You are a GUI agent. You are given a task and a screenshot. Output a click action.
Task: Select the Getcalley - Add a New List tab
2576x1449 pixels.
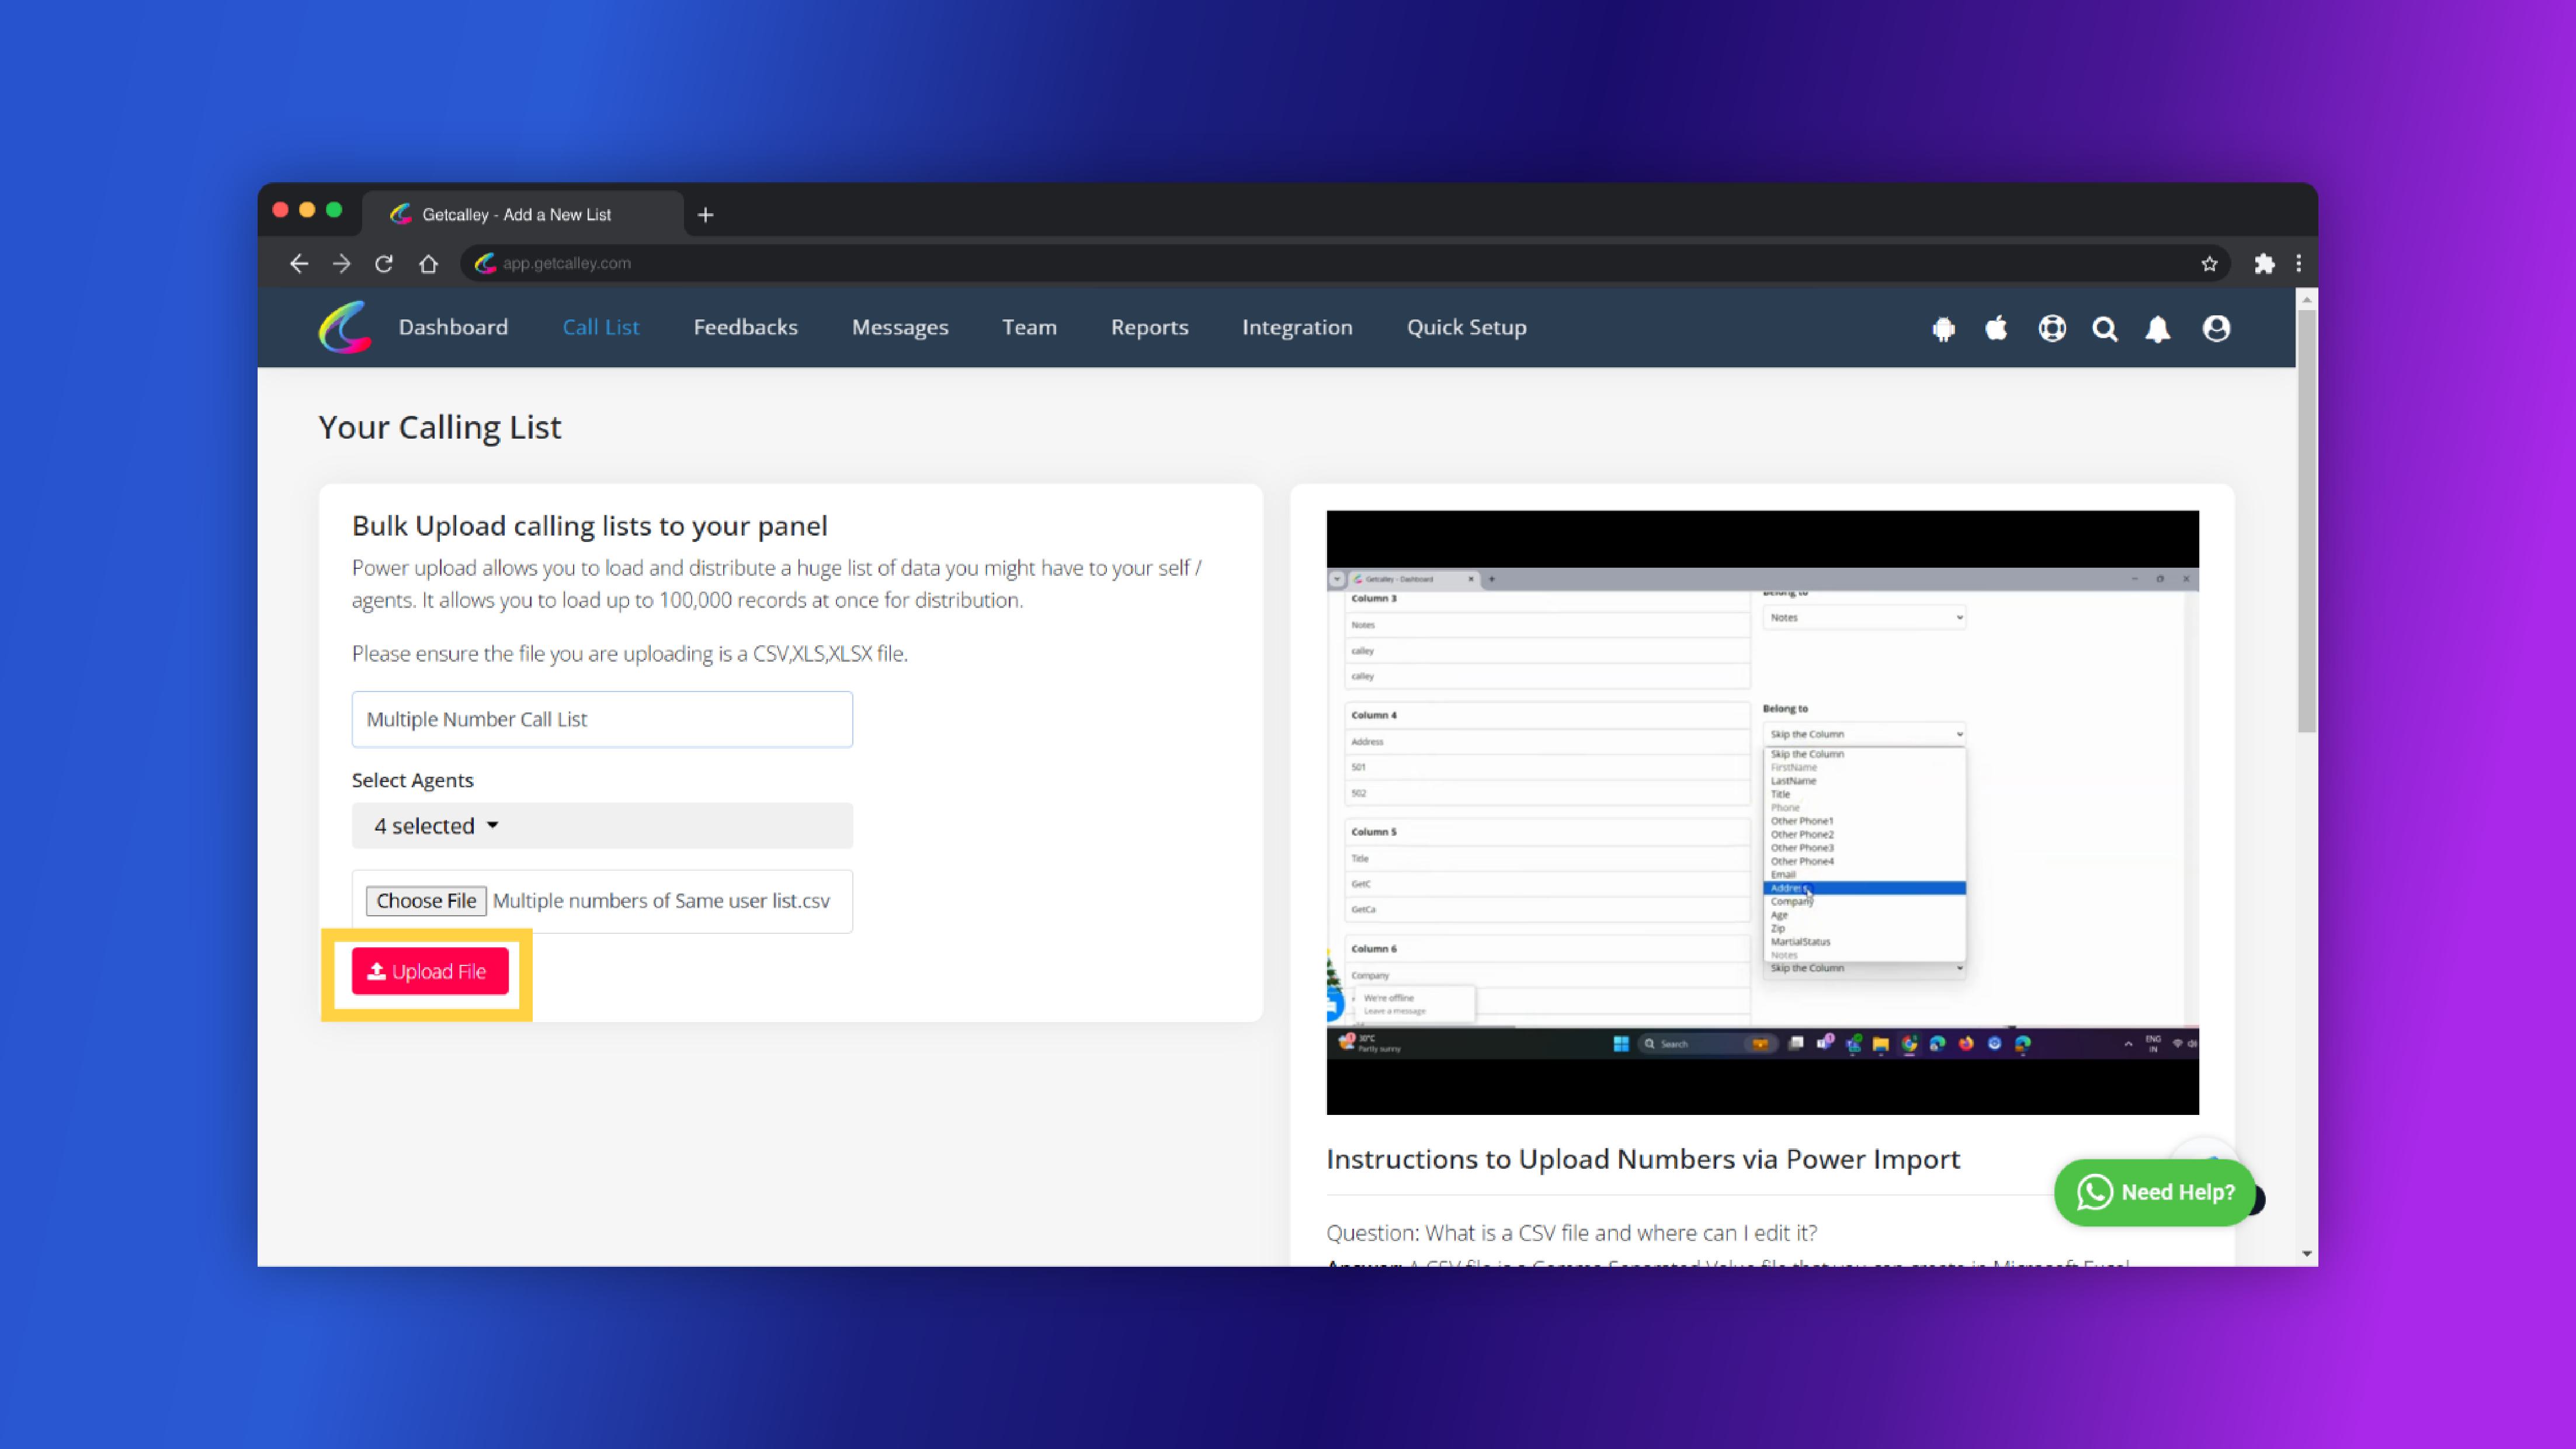click(x=522, y=214)
